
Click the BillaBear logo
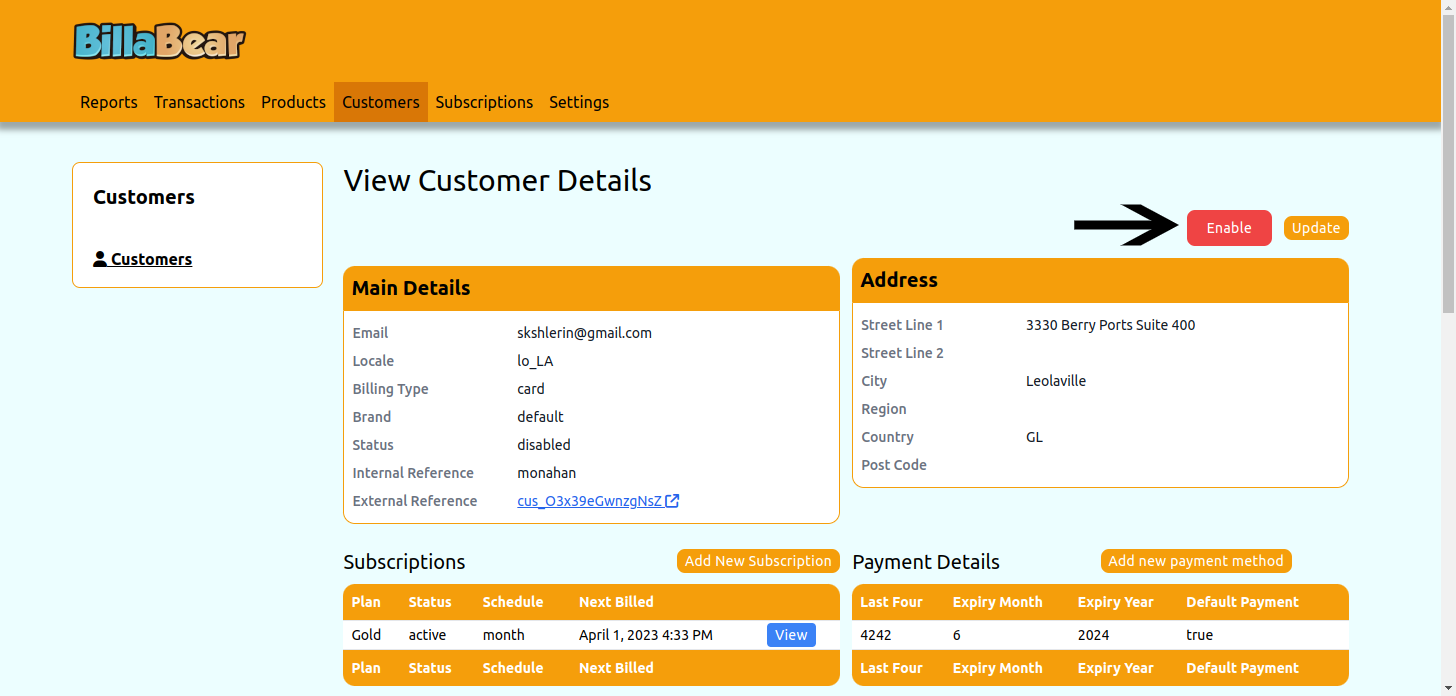[x=160, y=41]
